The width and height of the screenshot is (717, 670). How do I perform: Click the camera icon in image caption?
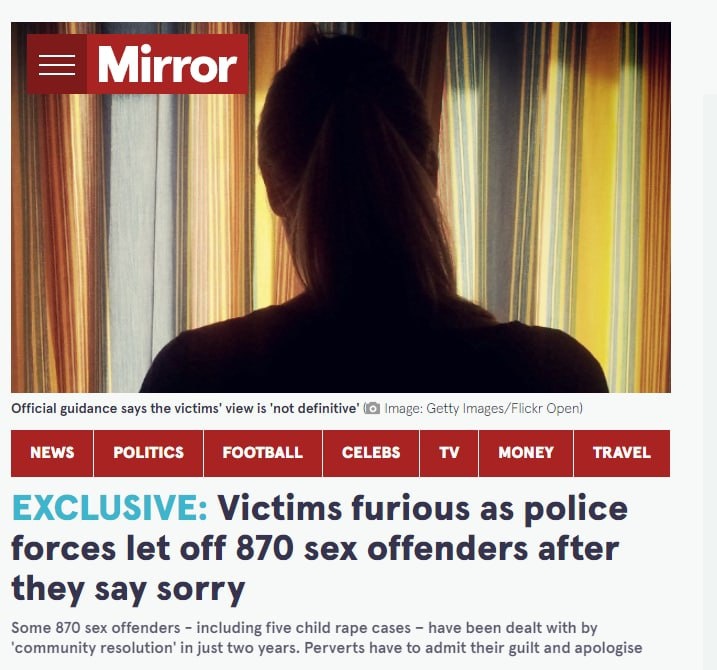coord(372,408)
